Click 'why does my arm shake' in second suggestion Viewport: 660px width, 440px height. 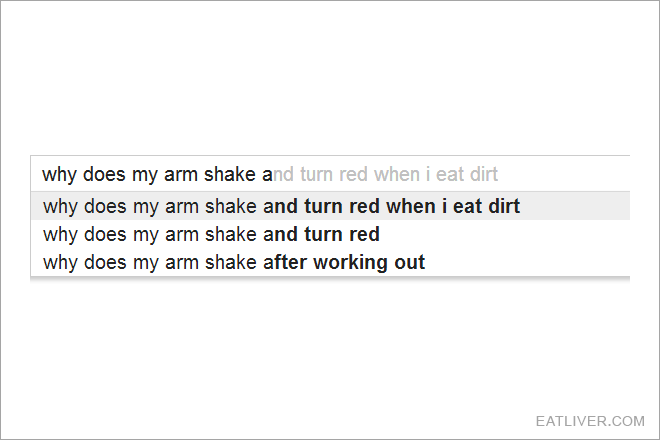coord(150,234)
